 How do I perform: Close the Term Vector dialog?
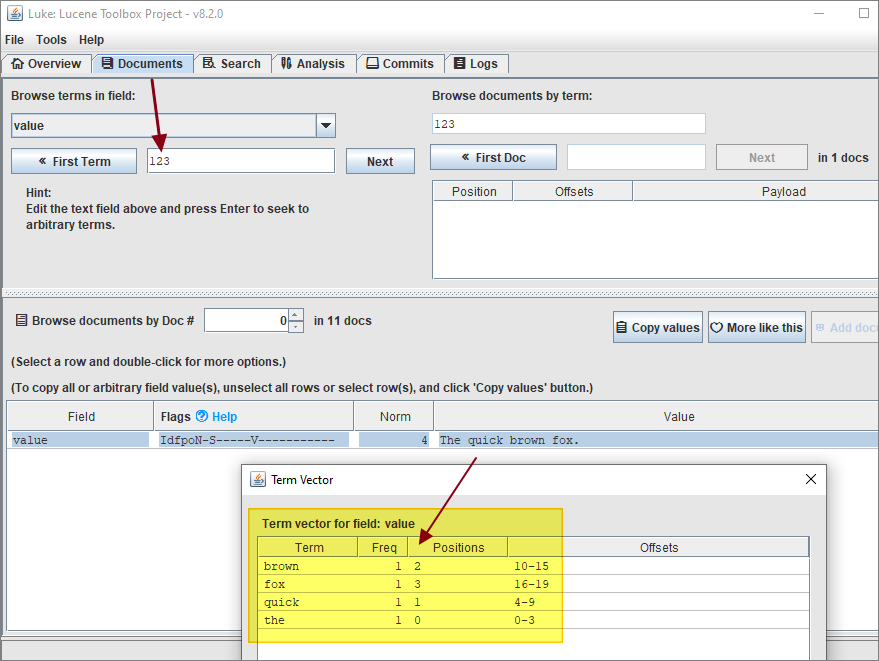(811, 480)
